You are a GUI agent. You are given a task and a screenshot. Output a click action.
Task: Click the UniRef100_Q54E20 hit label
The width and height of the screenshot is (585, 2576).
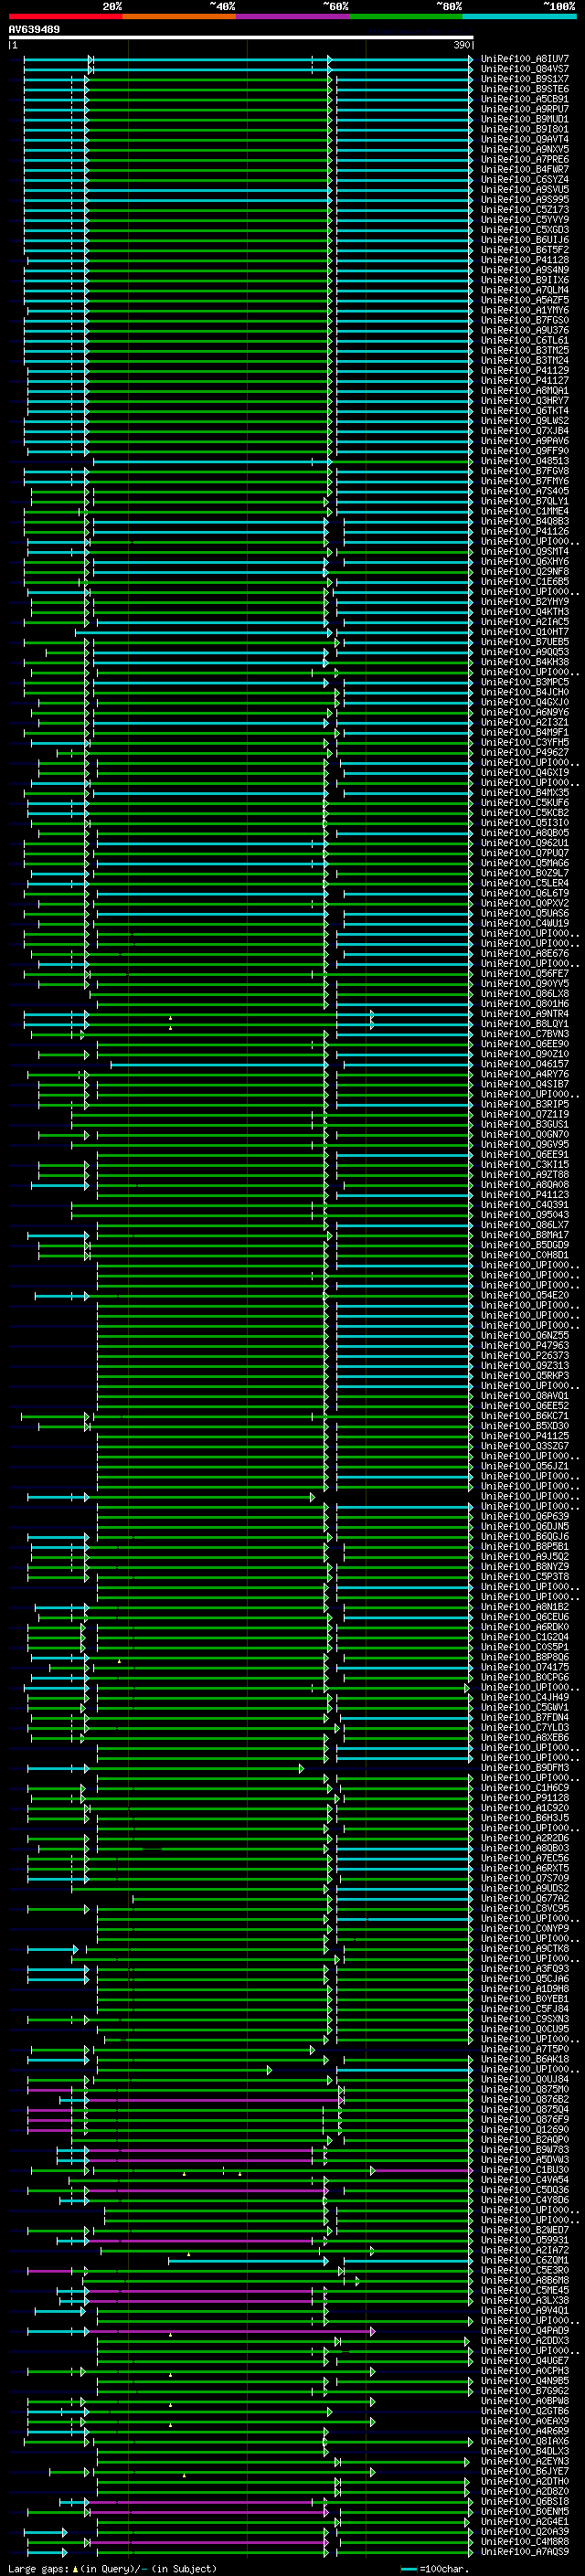[x=525, y=1296]
